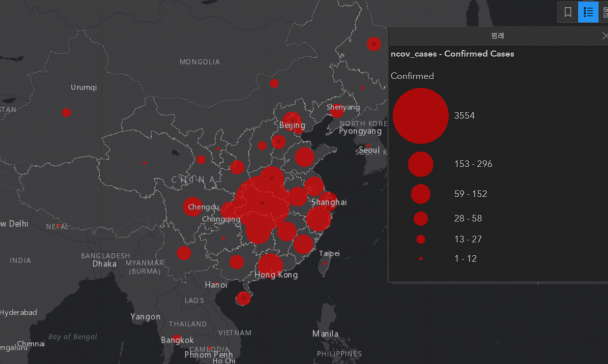Click the '13 - 27' legend range text
The image size is (608, 364).
[468, 239]
